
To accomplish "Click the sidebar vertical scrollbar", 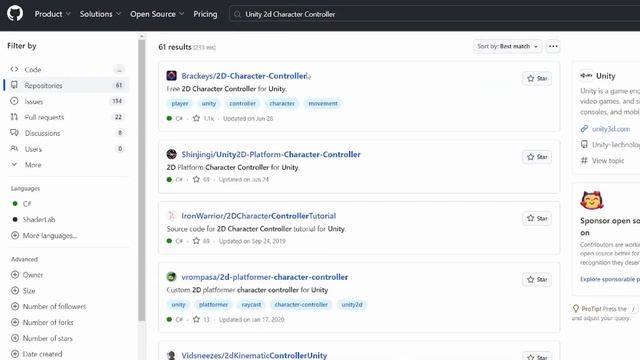I will [x=142, y=180].
